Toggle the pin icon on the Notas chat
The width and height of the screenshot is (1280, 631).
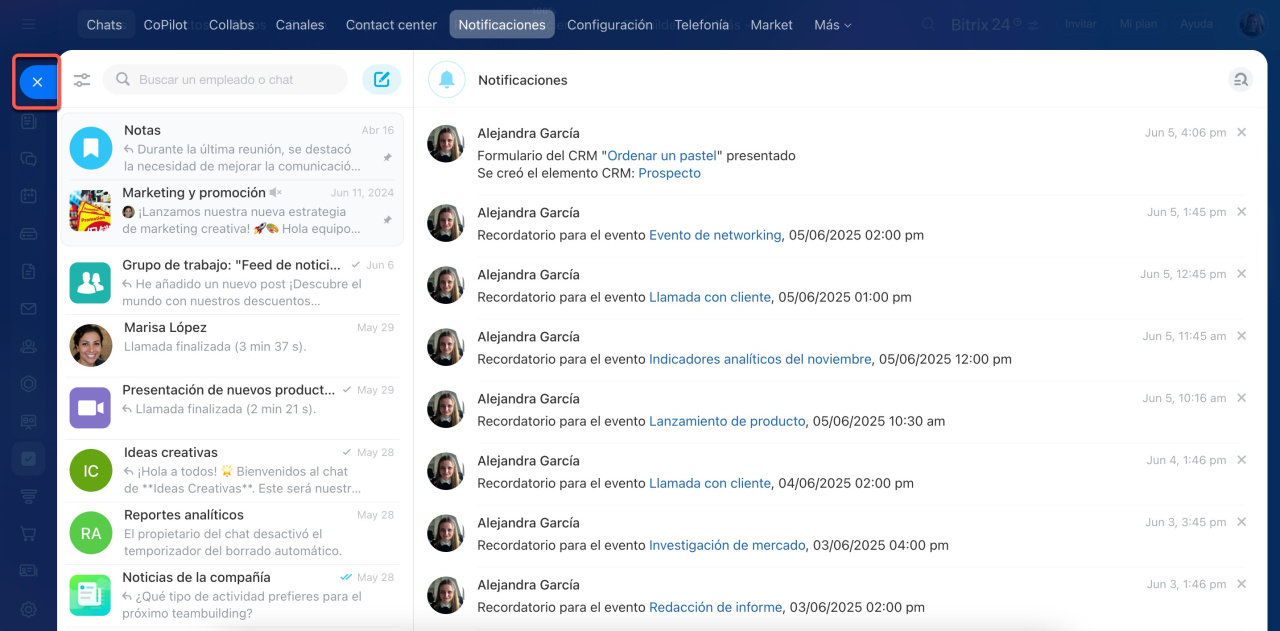388,157
